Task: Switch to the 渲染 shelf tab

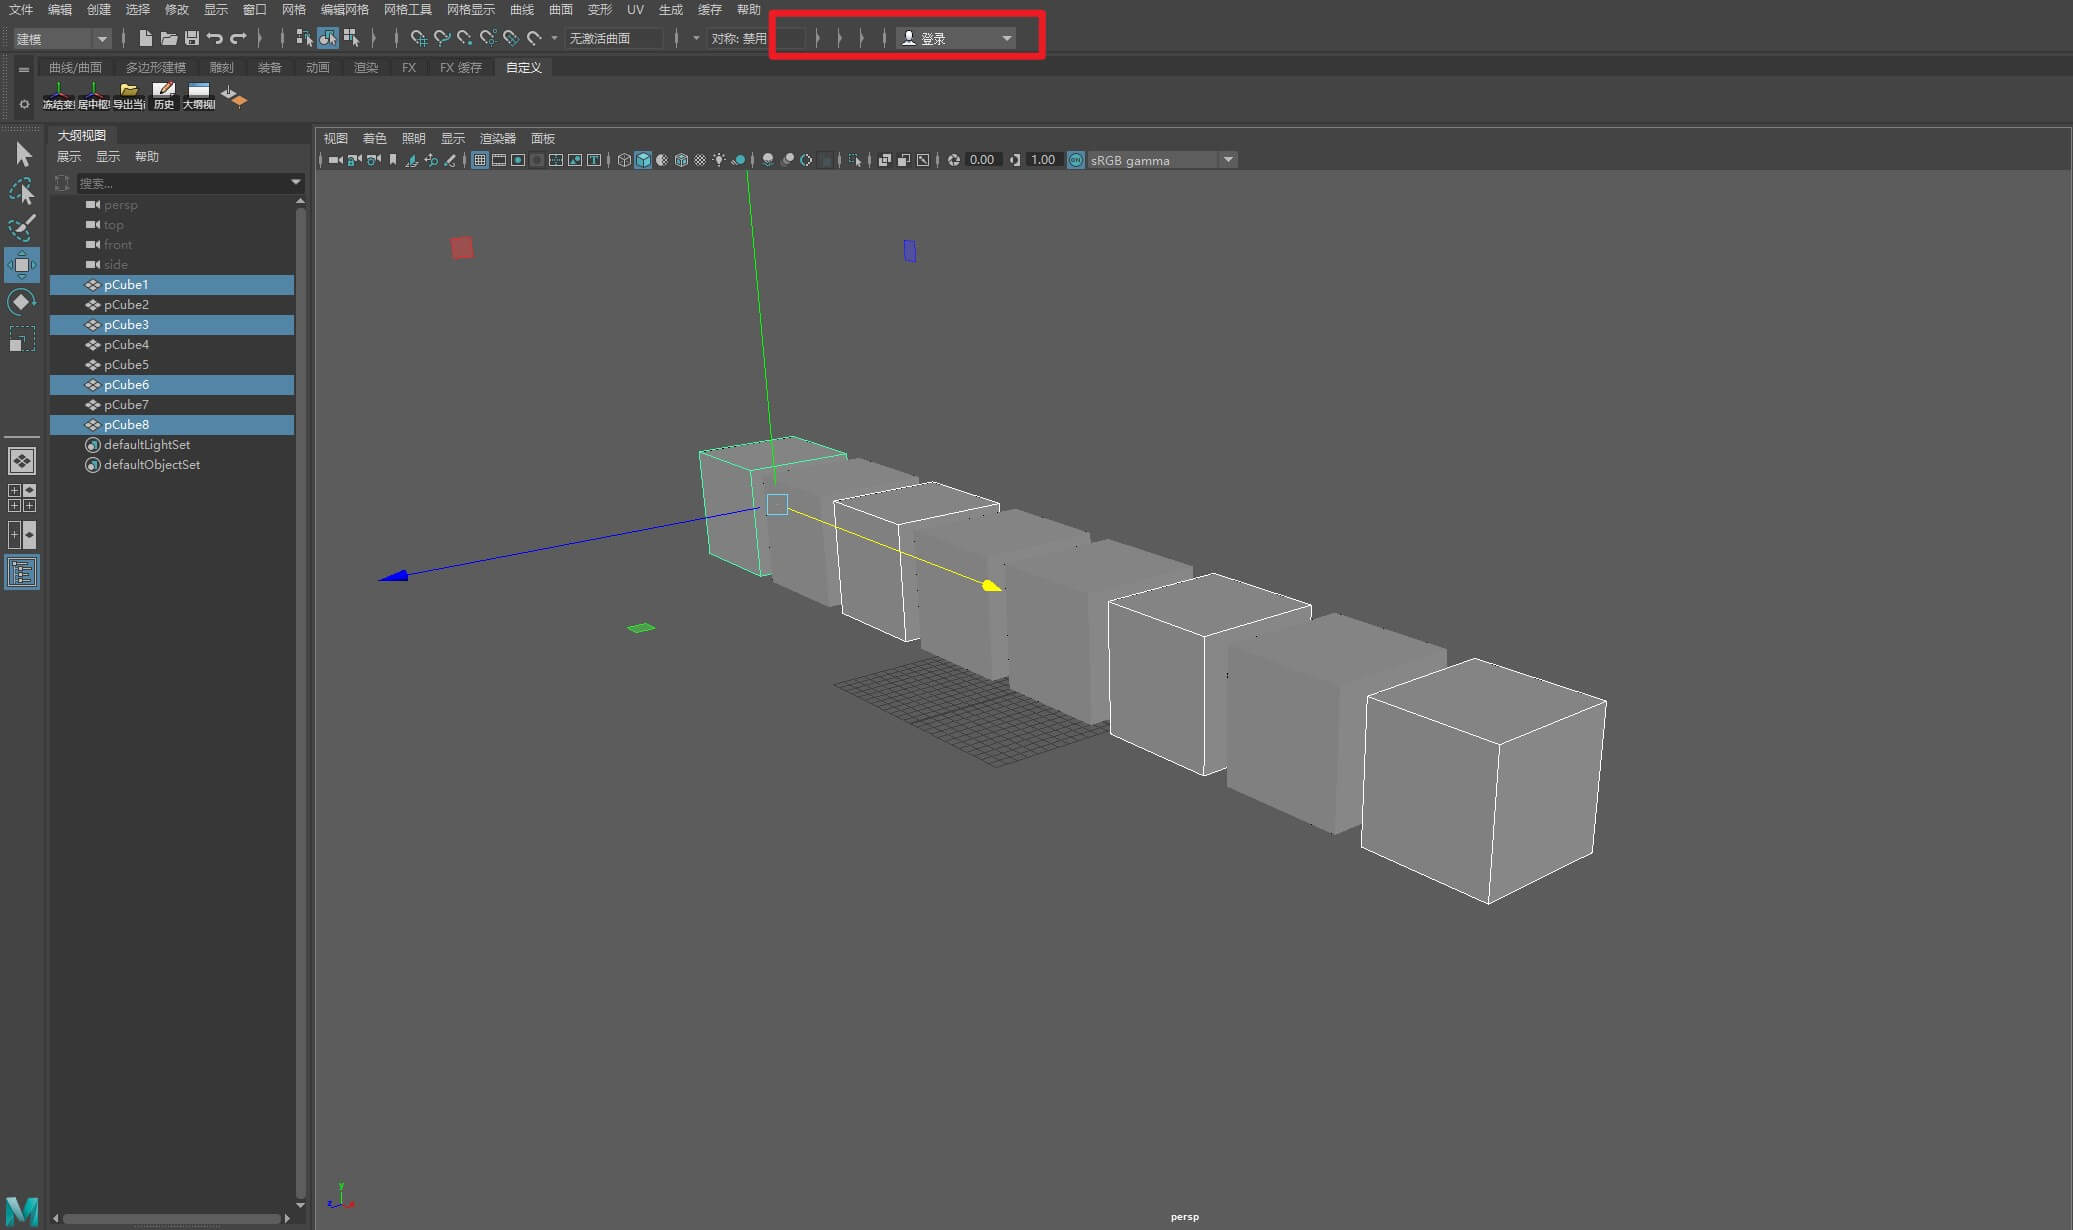Action: click(x=366, y=67)
